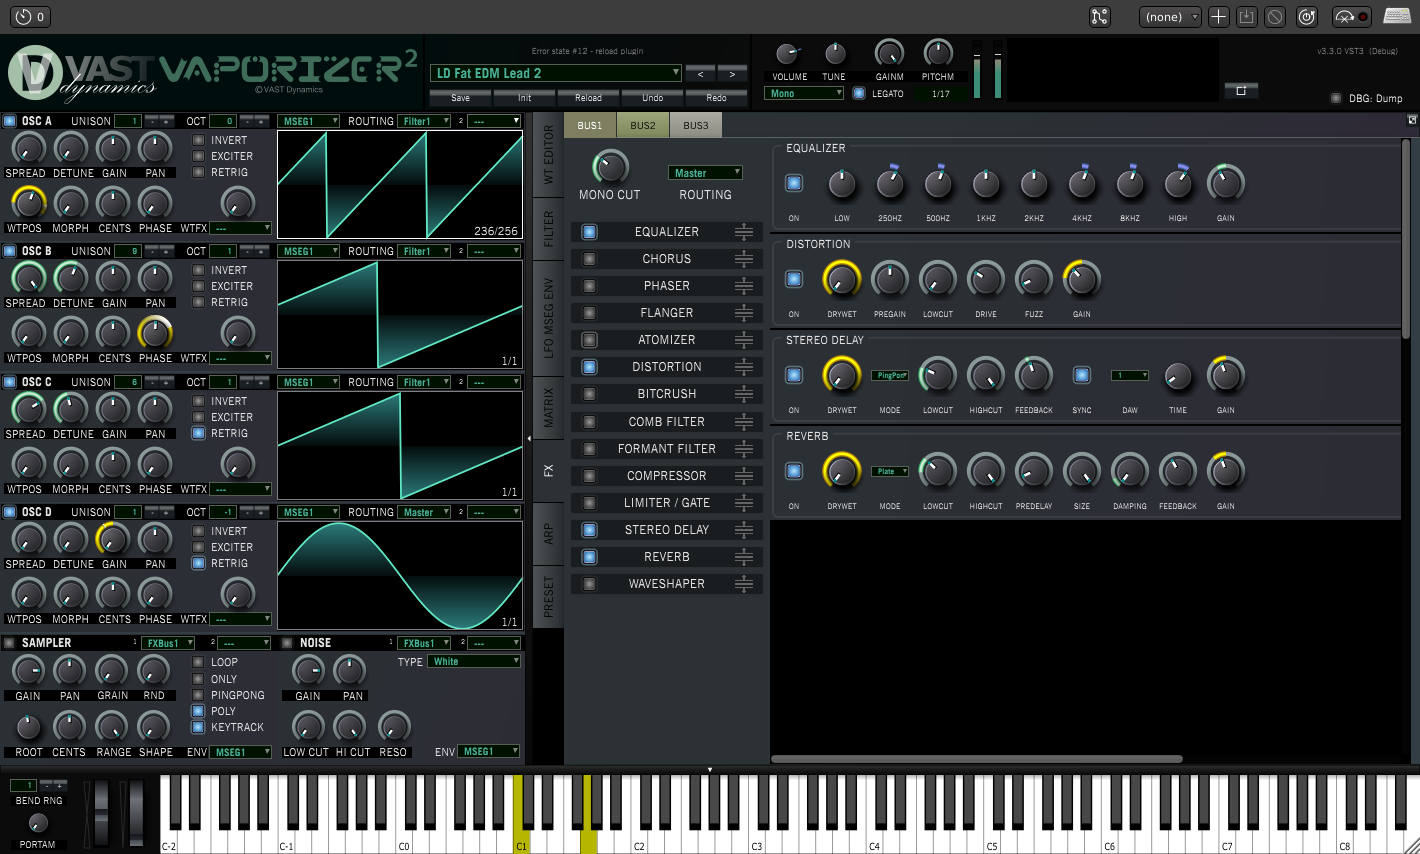The image size is (1420, 854).
Task: Click the Reverb effect reorder handle
Action: pos(743,557)
